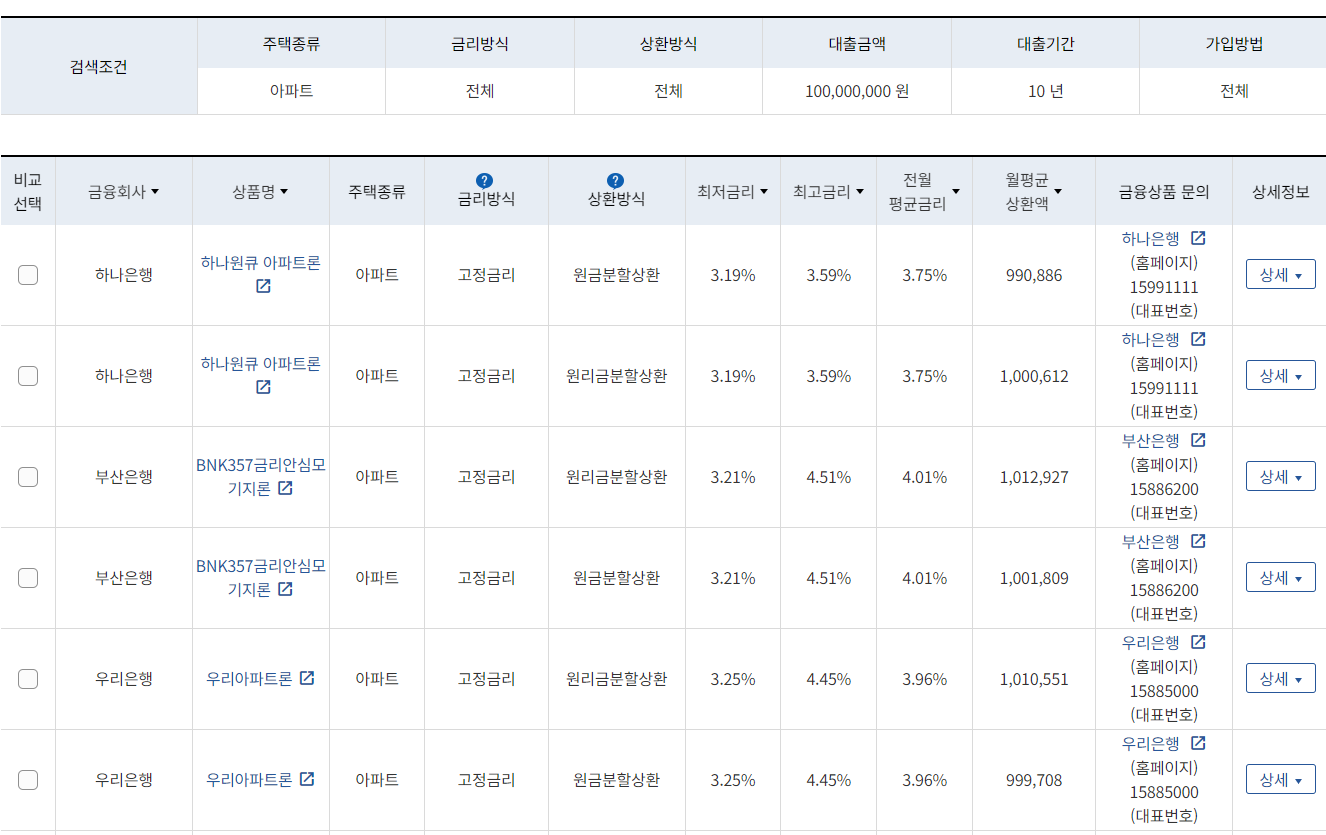This screenshot has height=835, width=1326.
Task: Sort by 상품명 column arrow
Action: 284,192
